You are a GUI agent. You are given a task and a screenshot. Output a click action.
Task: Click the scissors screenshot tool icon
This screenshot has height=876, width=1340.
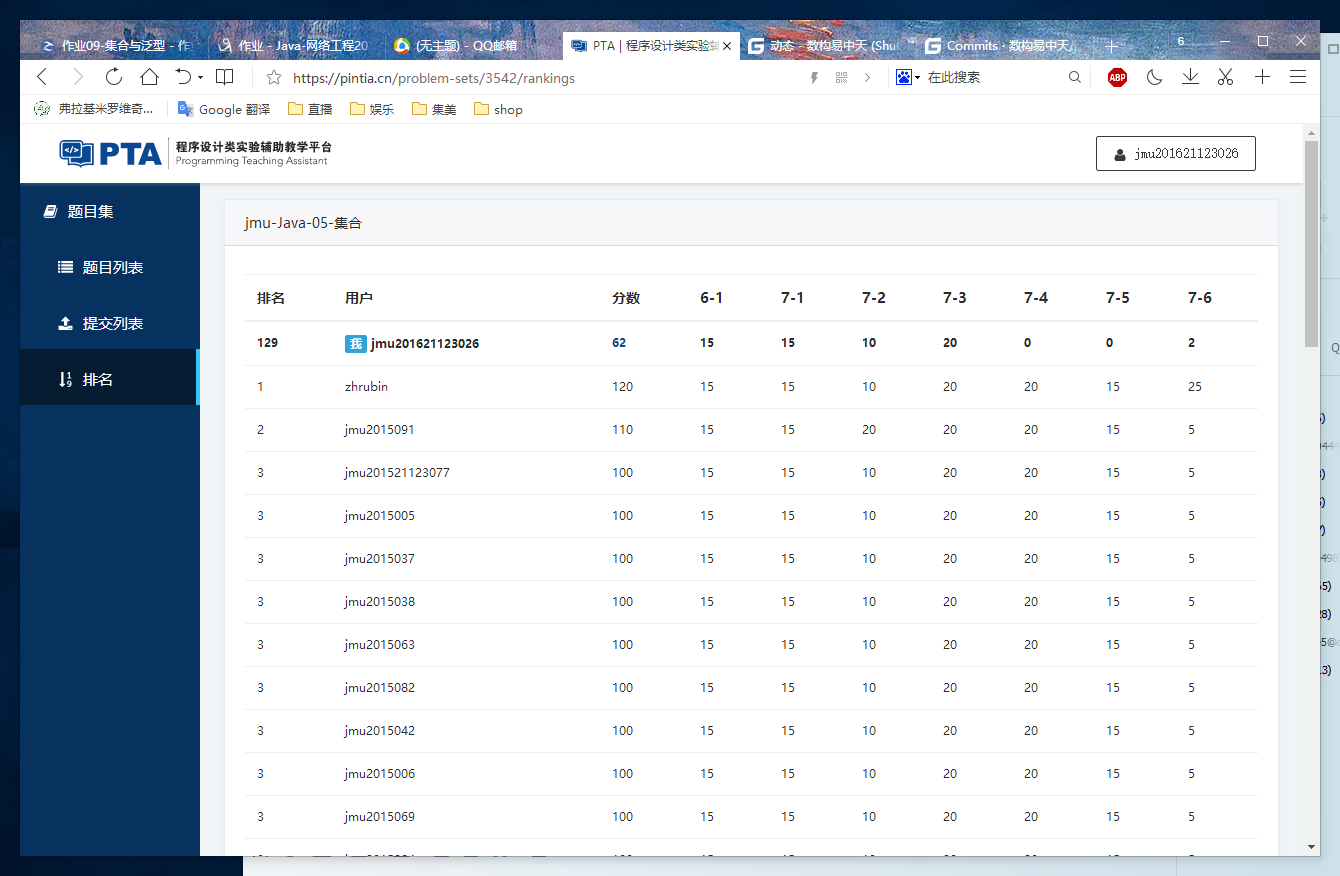click(1226, 77)
